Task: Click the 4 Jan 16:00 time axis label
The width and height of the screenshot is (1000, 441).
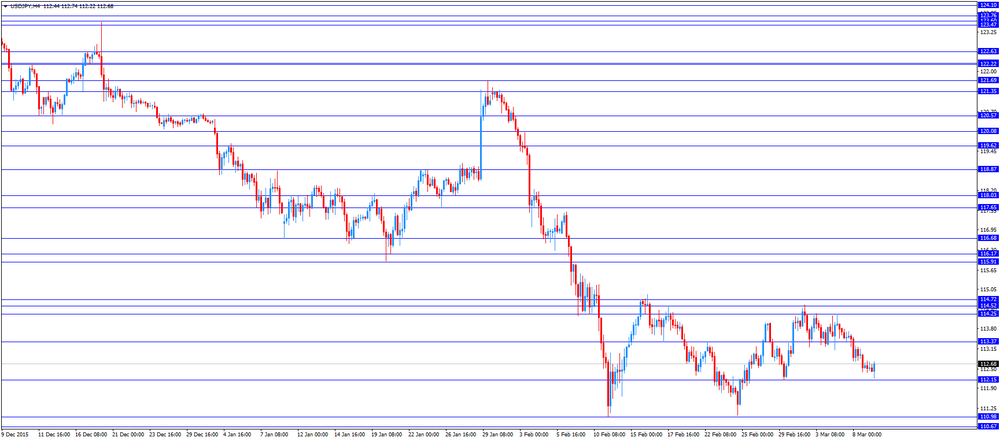Action: tap(238, 435)
